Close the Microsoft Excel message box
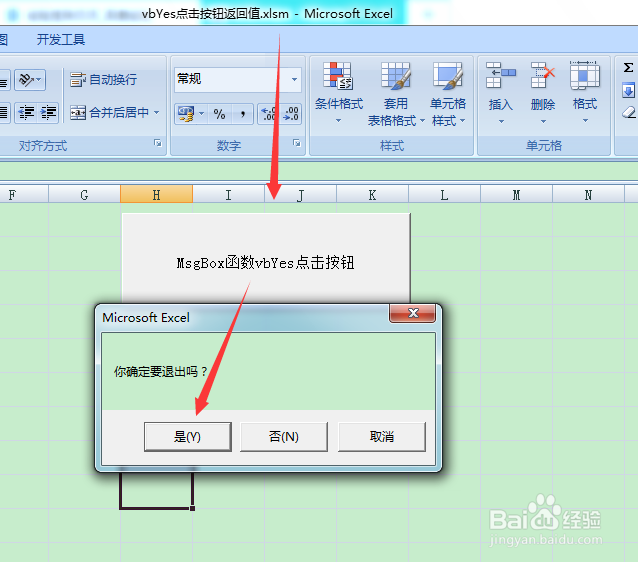Image resolution: width=638 pixels, height=562 pixels. coord(413,313)
